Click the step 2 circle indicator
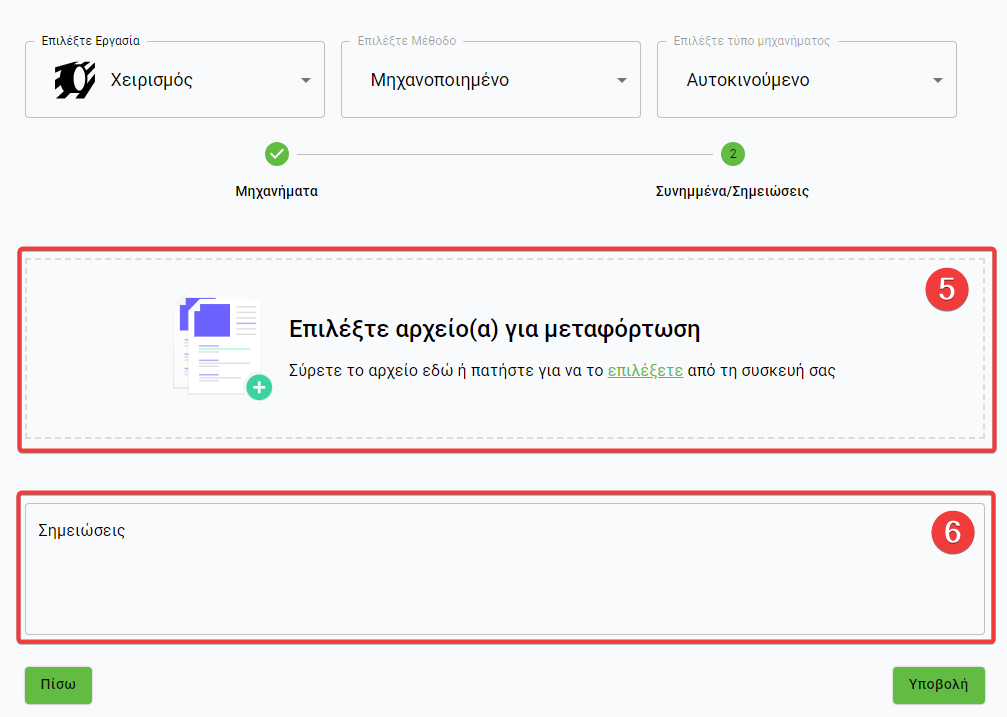 coord(732,154)
